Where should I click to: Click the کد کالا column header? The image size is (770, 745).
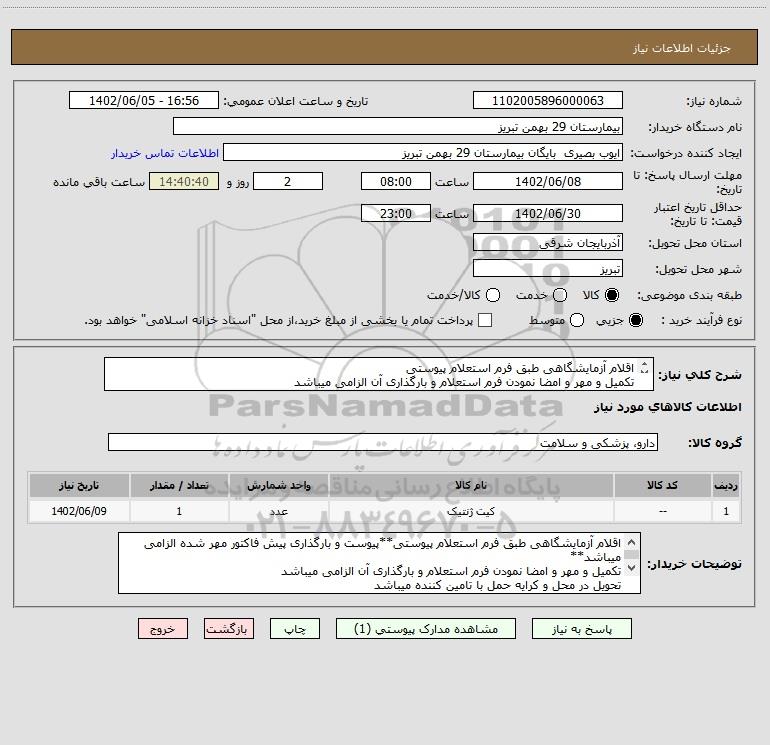pos(662,485)
